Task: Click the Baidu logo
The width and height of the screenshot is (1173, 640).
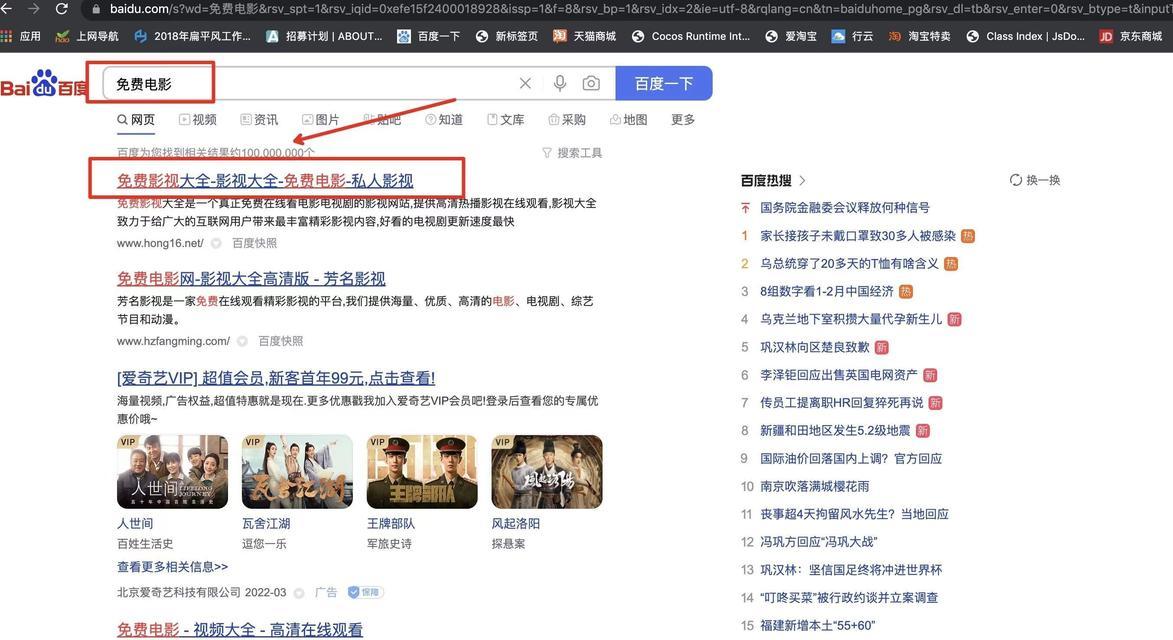Action: (43, 84)
